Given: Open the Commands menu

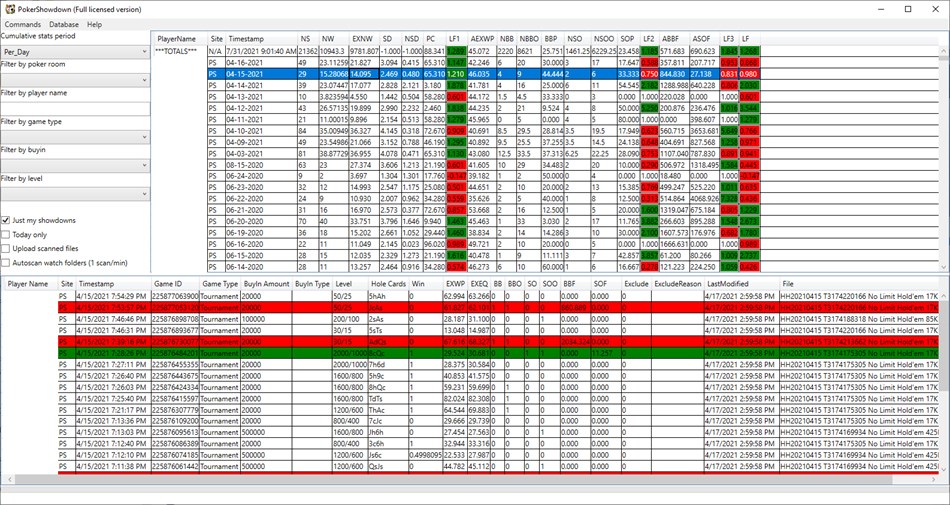Looking at the screenshot, I should click(22, 25).
